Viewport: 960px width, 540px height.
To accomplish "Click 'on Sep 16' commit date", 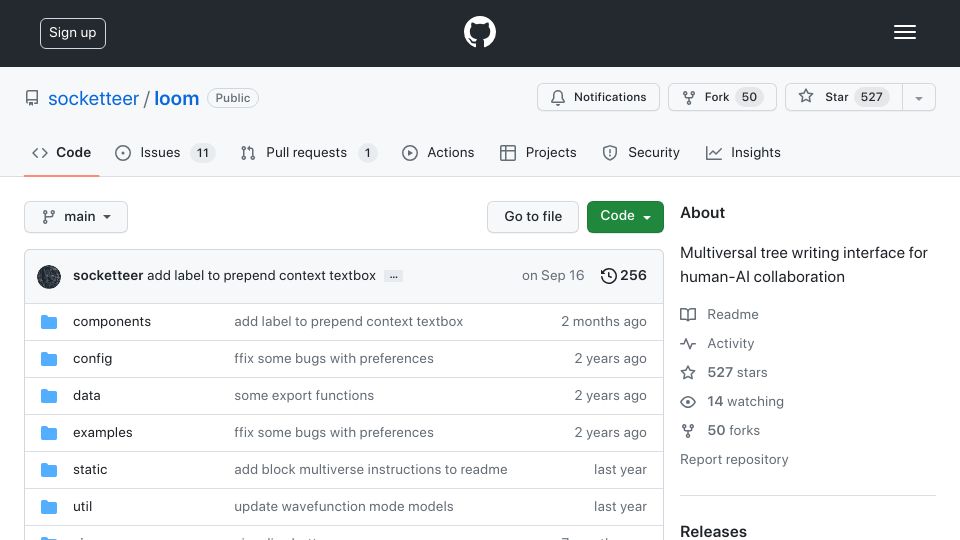I will point(553,276).
